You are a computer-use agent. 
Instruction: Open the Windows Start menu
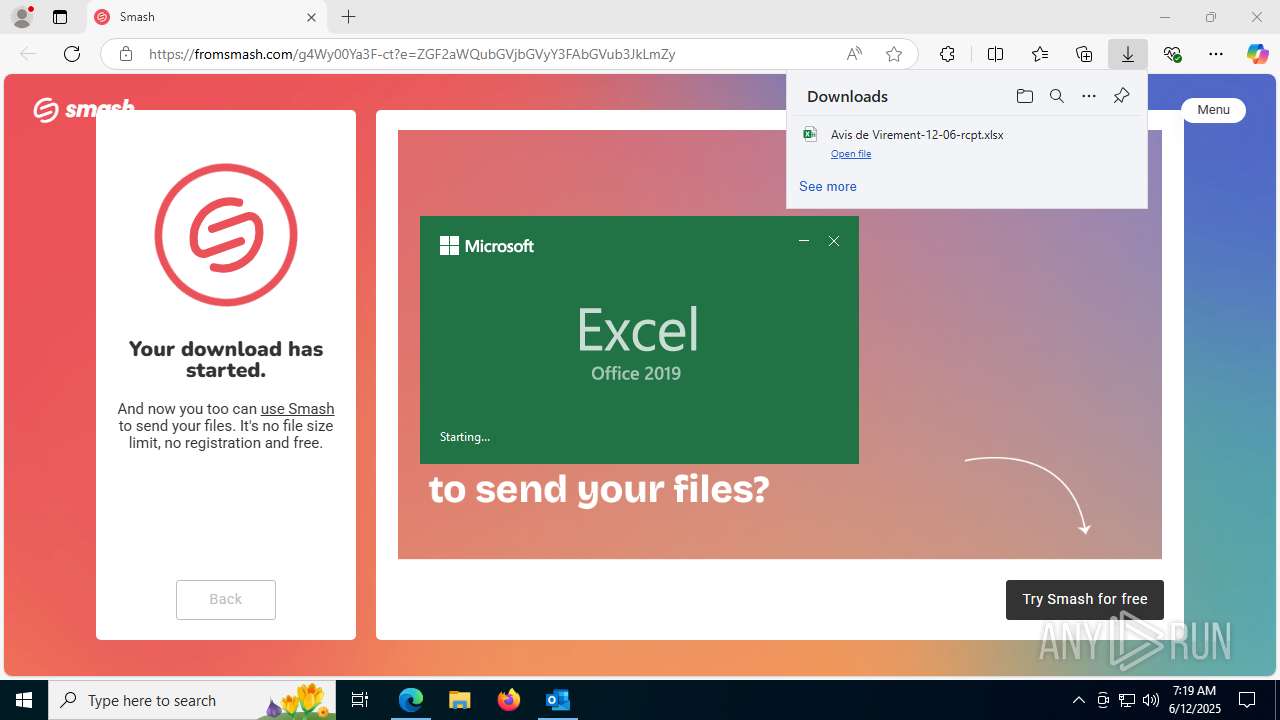(24, 700)
